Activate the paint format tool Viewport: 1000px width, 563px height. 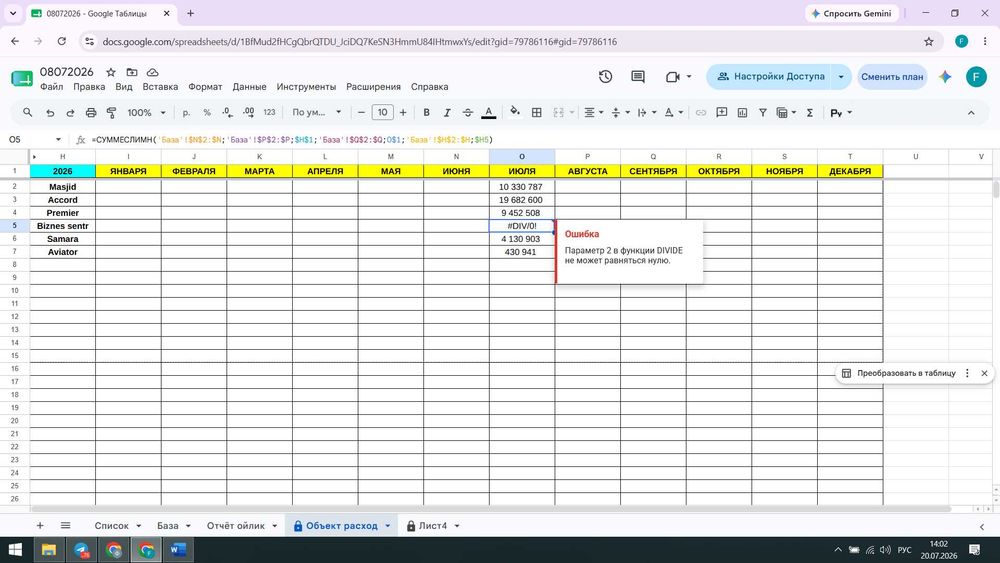(111, 112)
